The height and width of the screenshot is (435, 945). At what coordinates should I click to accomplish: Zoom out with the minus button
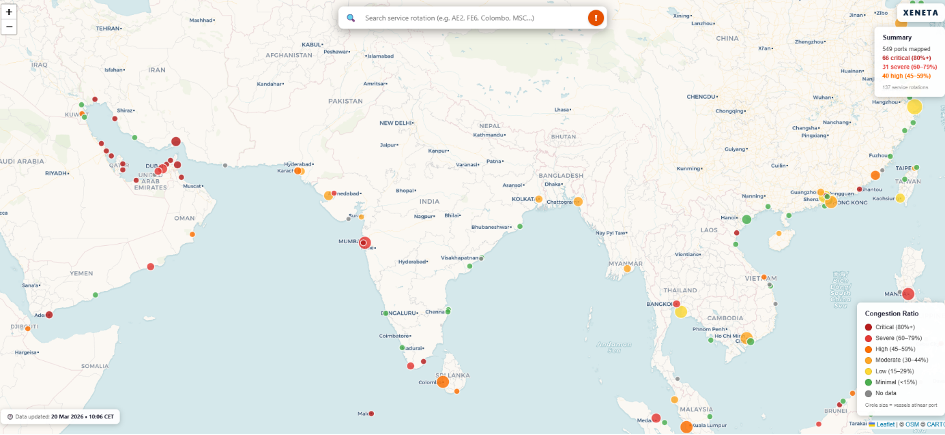coord(8,27)
